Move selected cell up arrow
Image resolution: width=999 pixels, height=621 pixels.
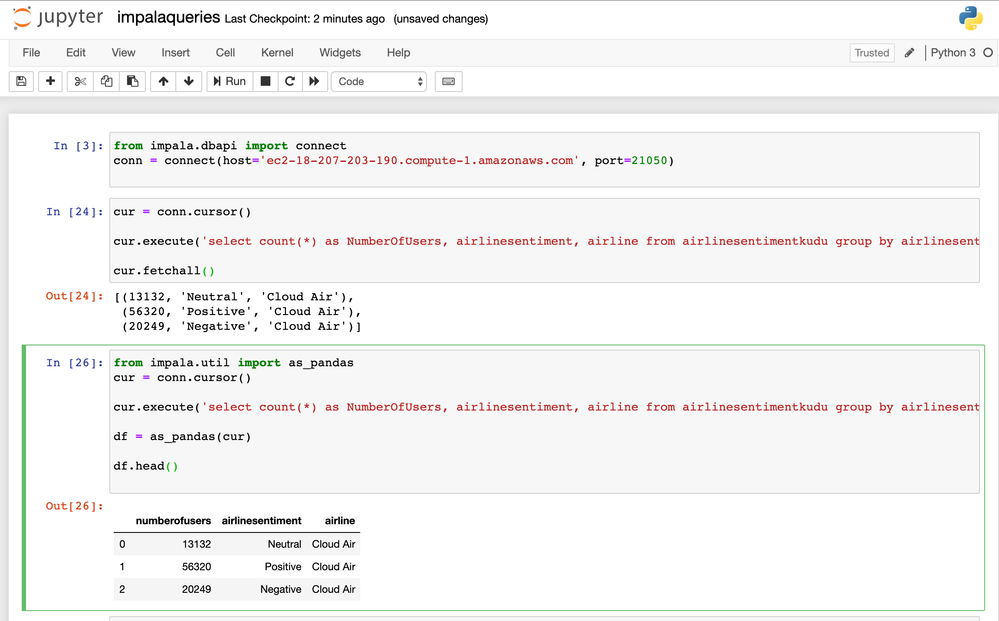pos(163,81)
